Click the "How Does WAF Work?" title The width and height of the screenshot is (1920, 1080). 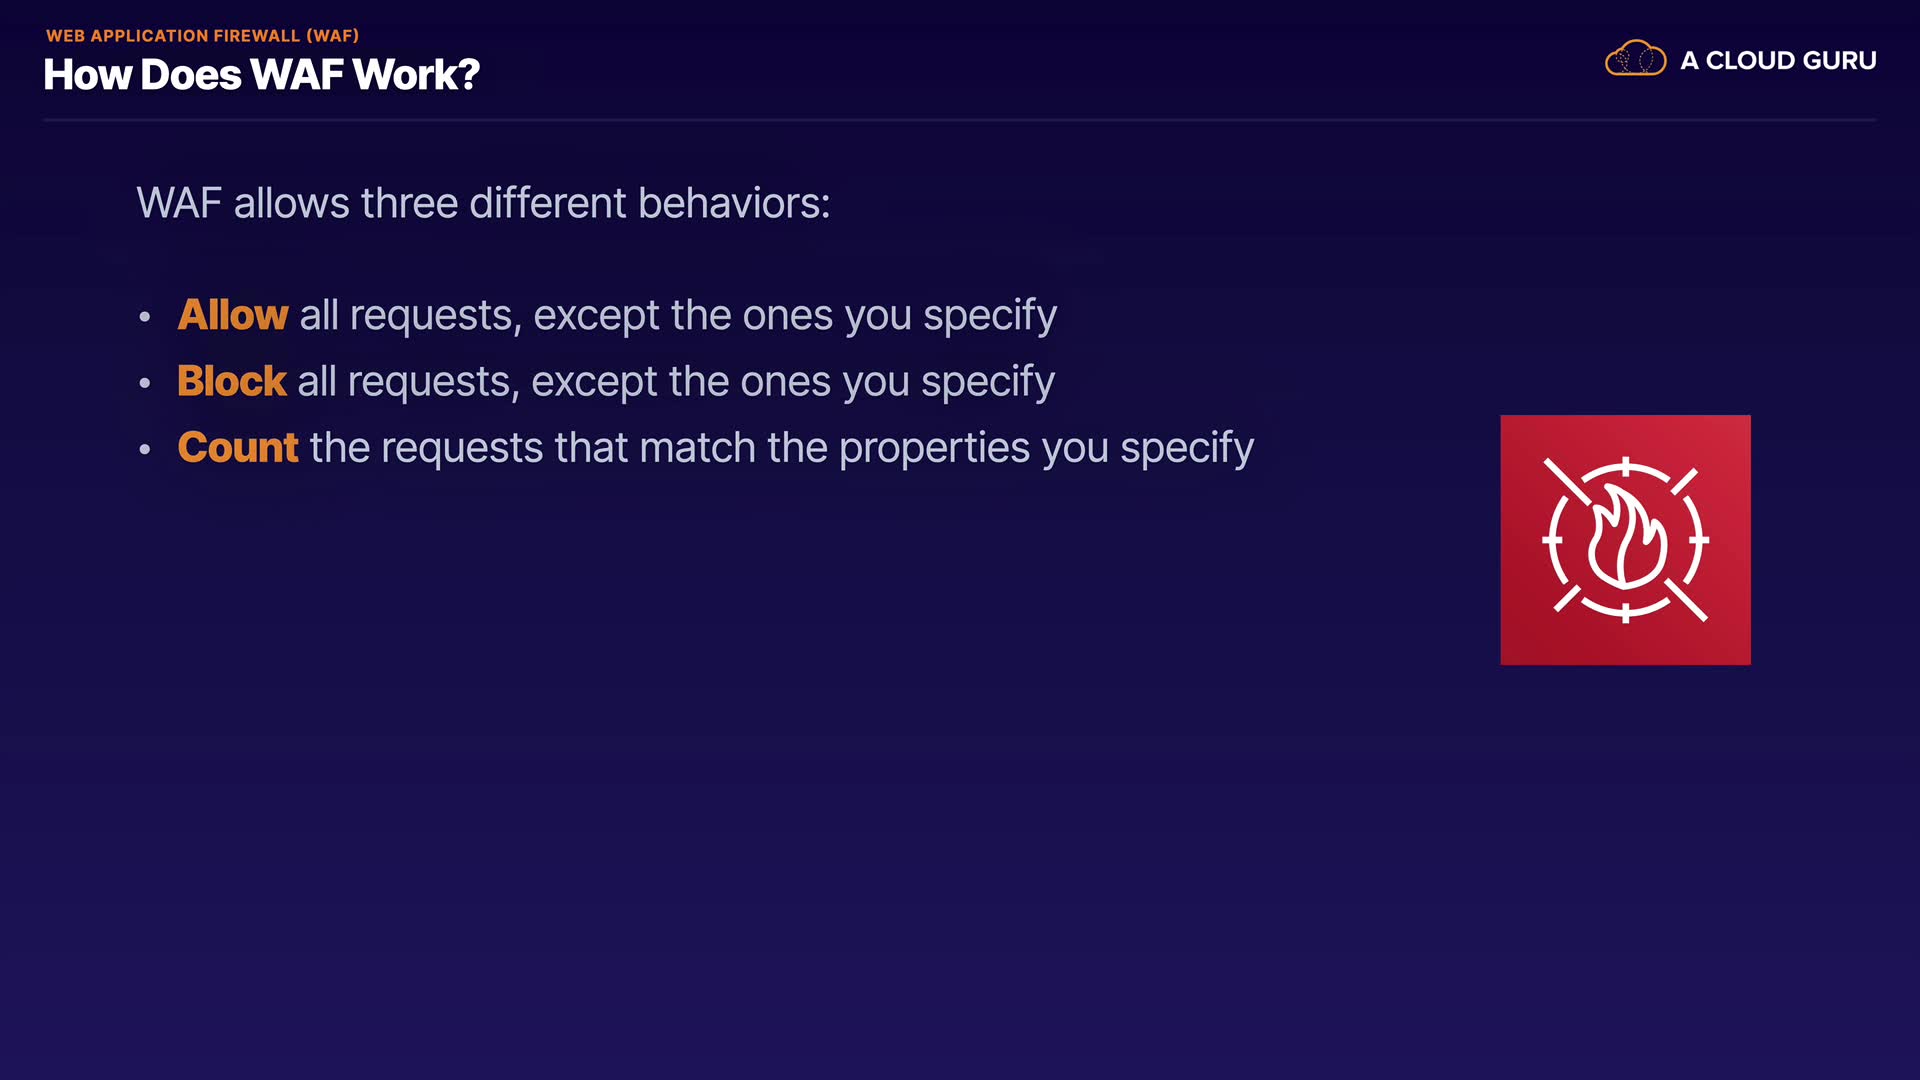[x=261, y=75]
